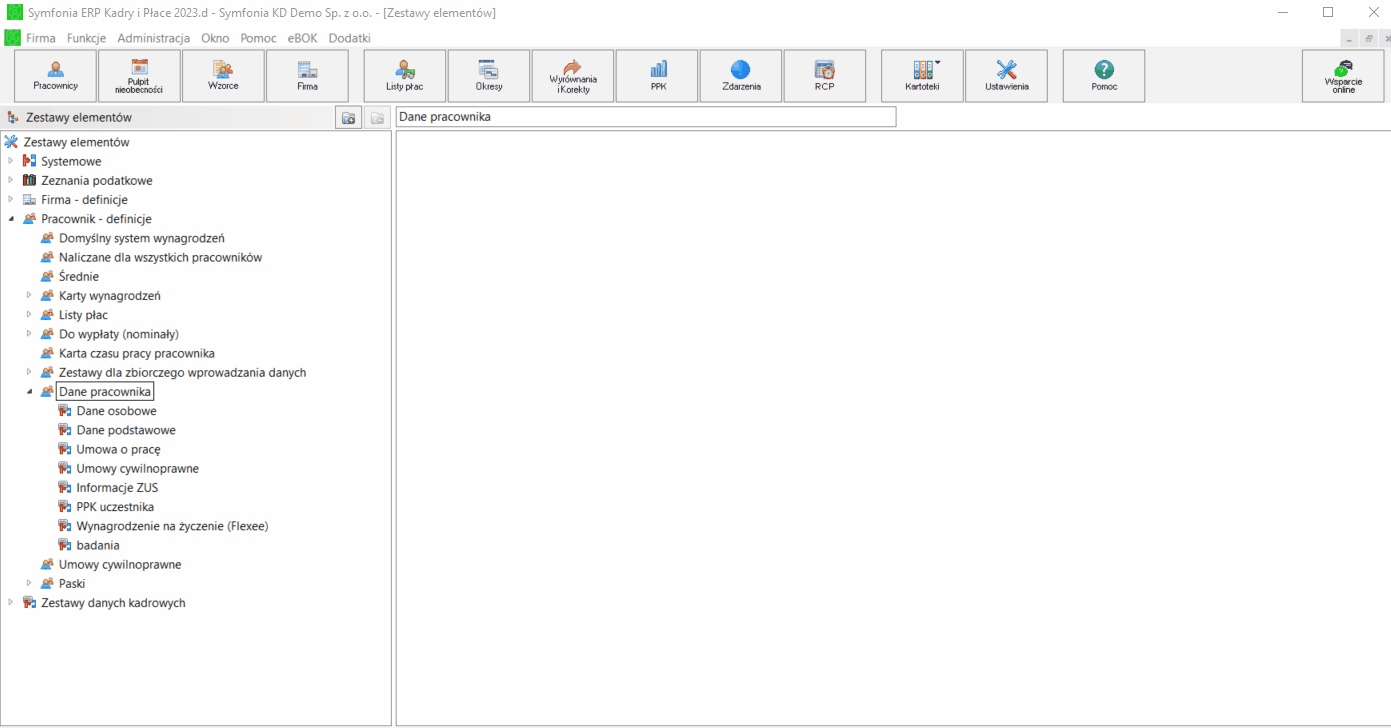The image size is (1391, 728).
Task: Click the Wzorce toolbar icon
Action: coord(223,76)
